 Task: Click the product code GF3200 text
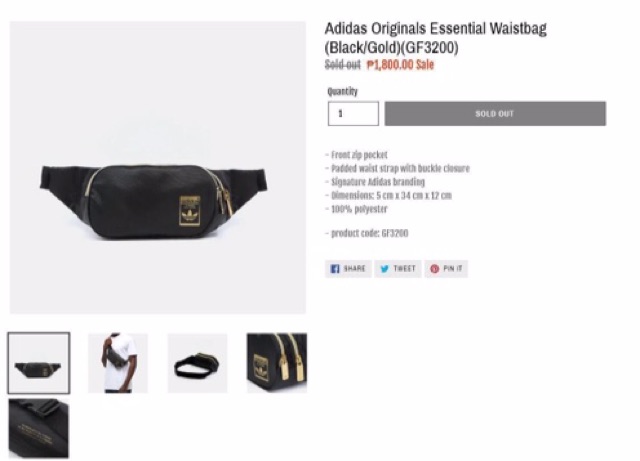click(369, 233)
